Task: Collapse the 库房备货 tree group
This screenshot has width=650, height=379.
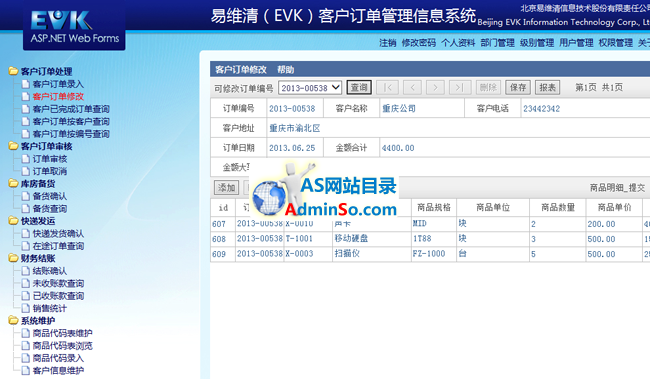Action: coord(38,183)
